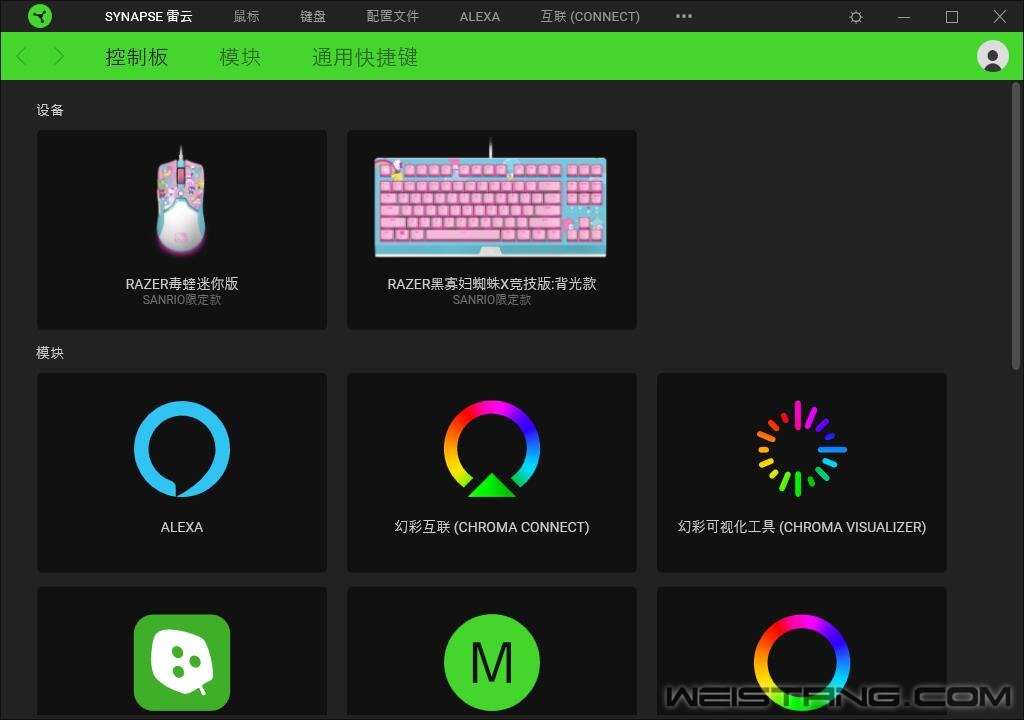
Task: Go forward with the right arrow
Action: (x=59, y=56)
